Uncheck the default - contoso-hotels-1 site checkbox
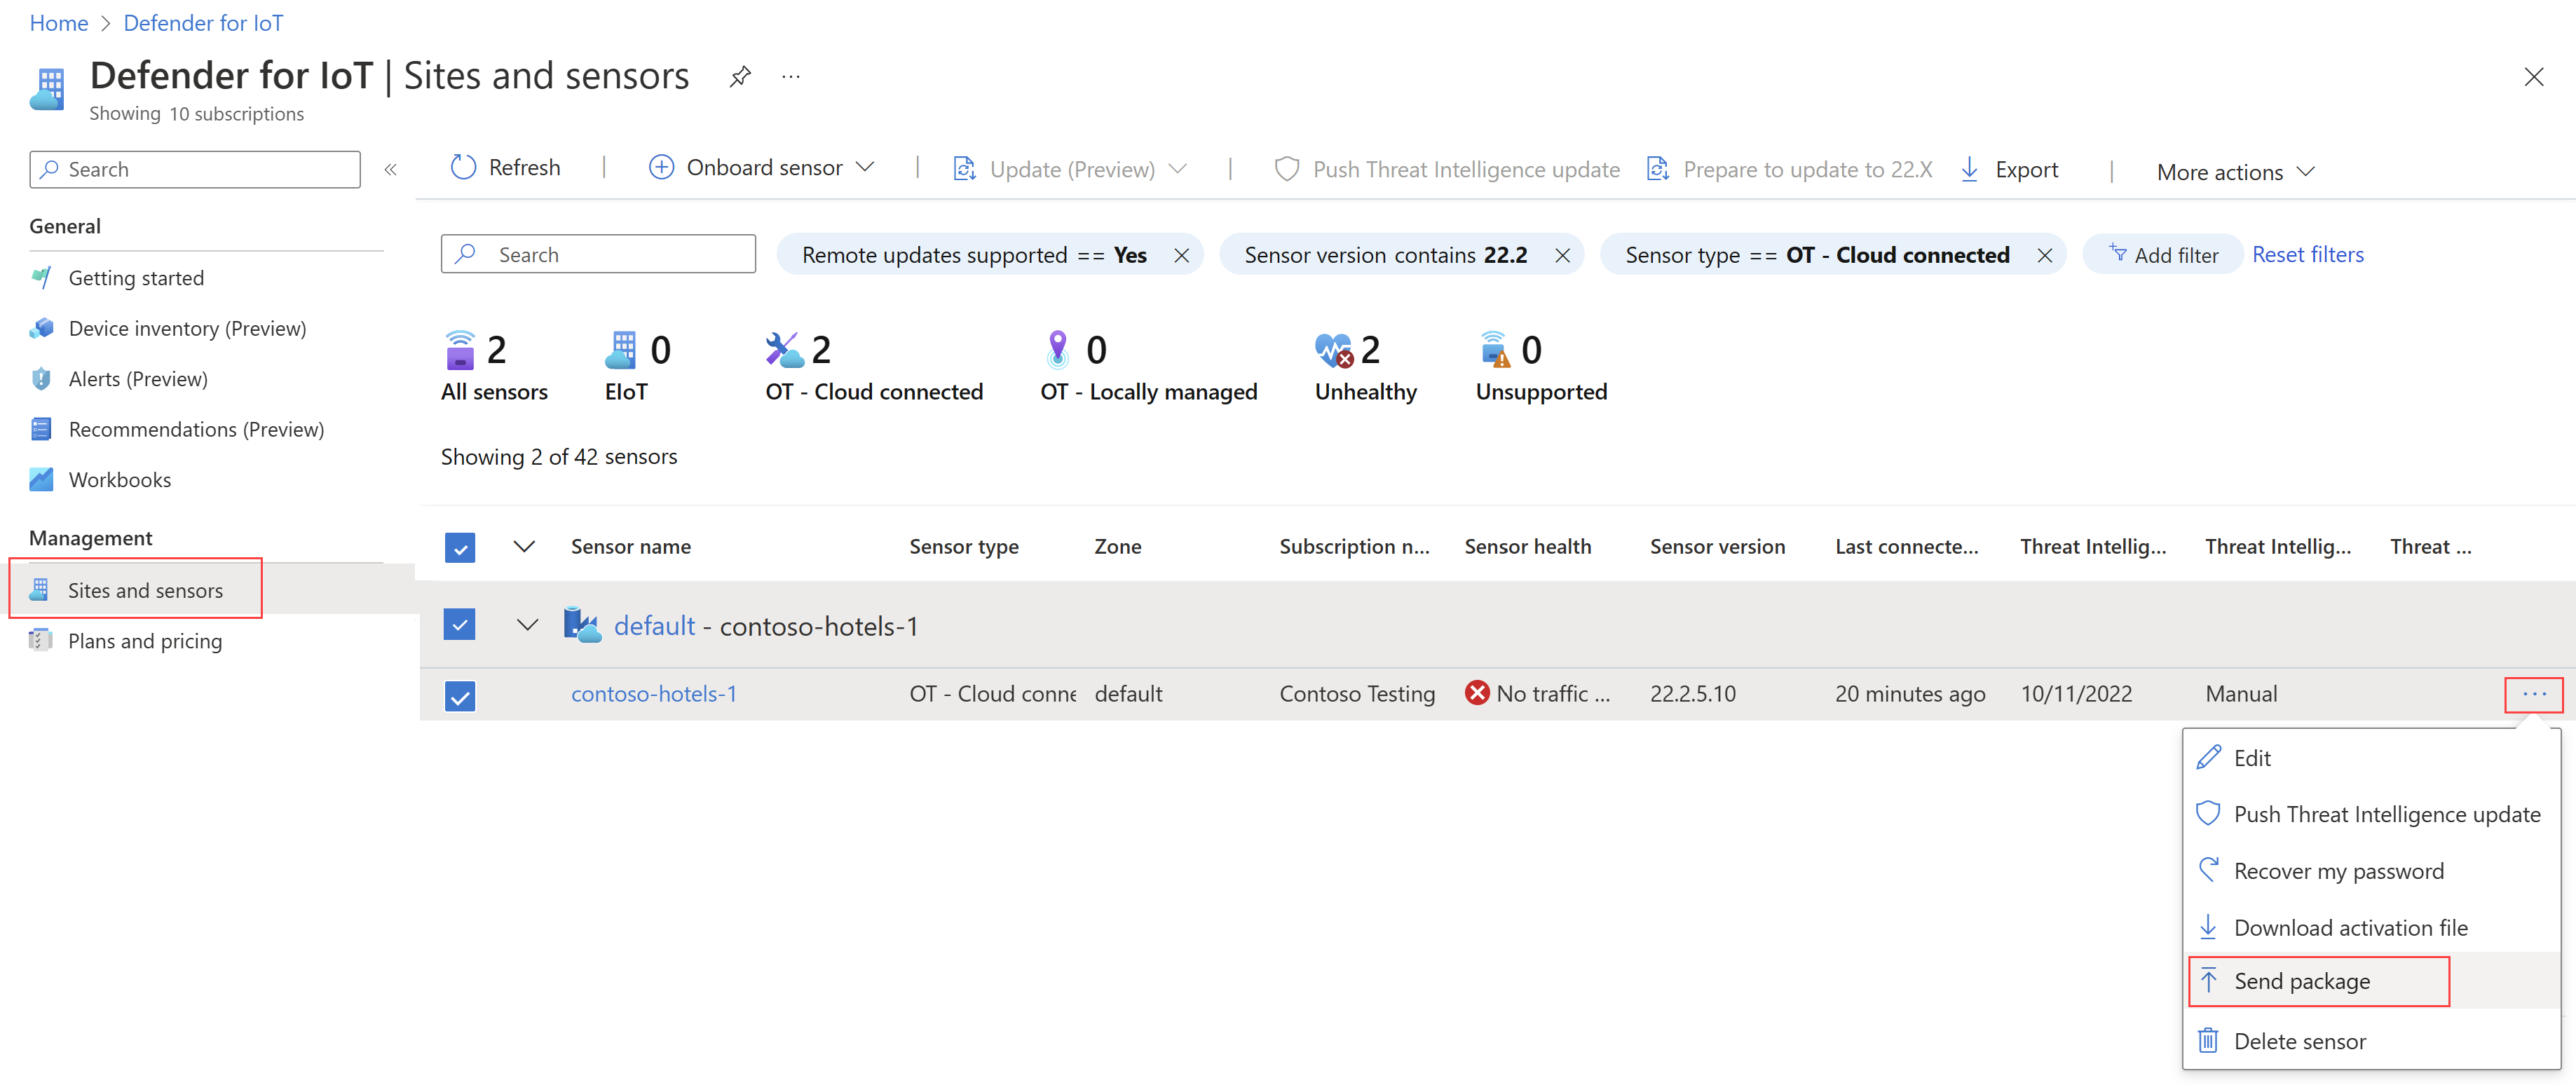The width and height of the screenshot is (2576, 1085). click(x=460, y=625)
